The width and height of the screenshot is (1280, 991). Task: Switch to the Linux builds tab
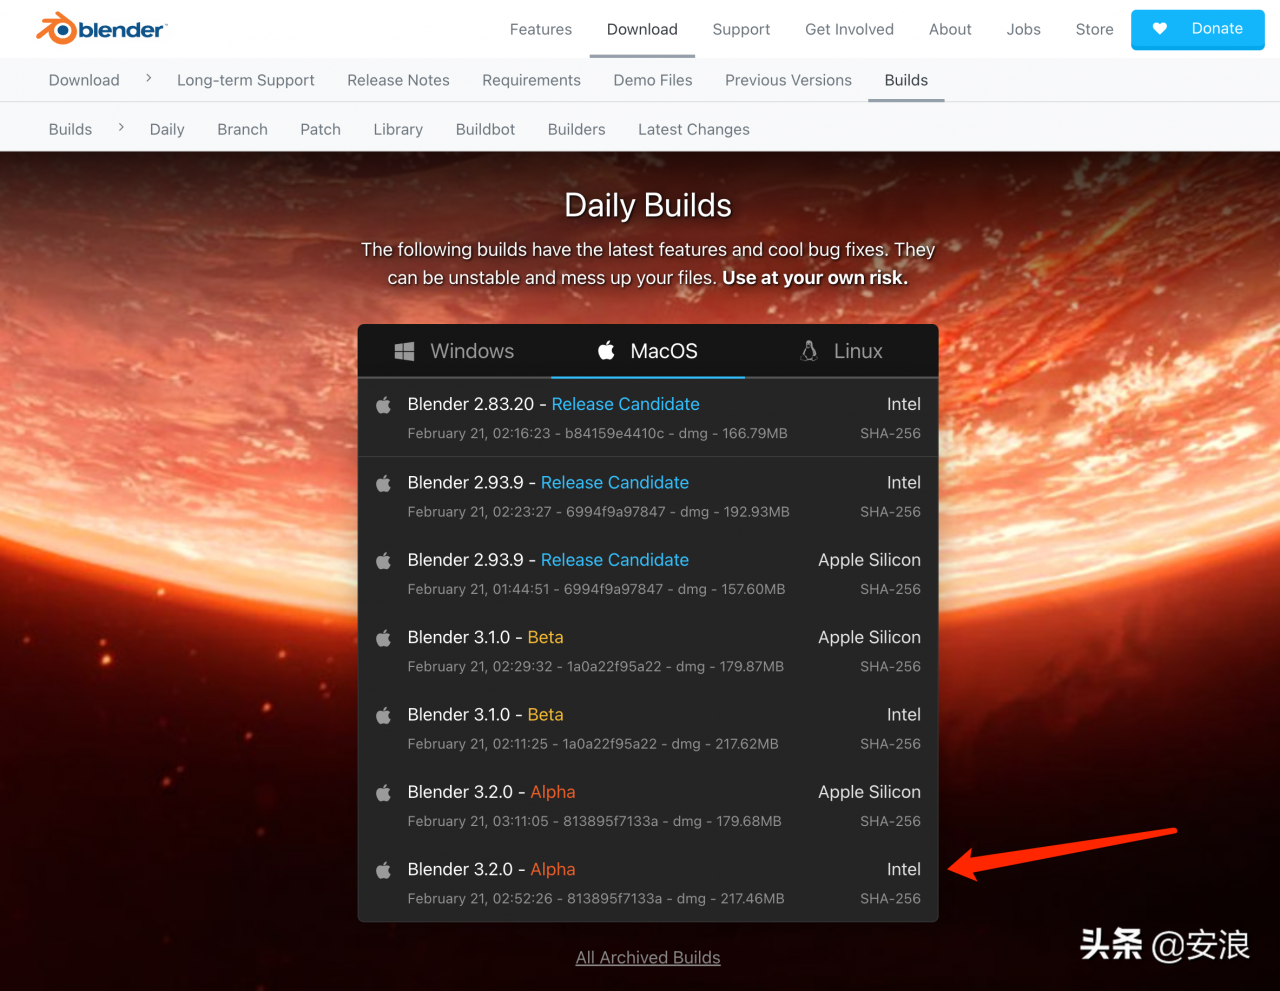tap(842, 351)
